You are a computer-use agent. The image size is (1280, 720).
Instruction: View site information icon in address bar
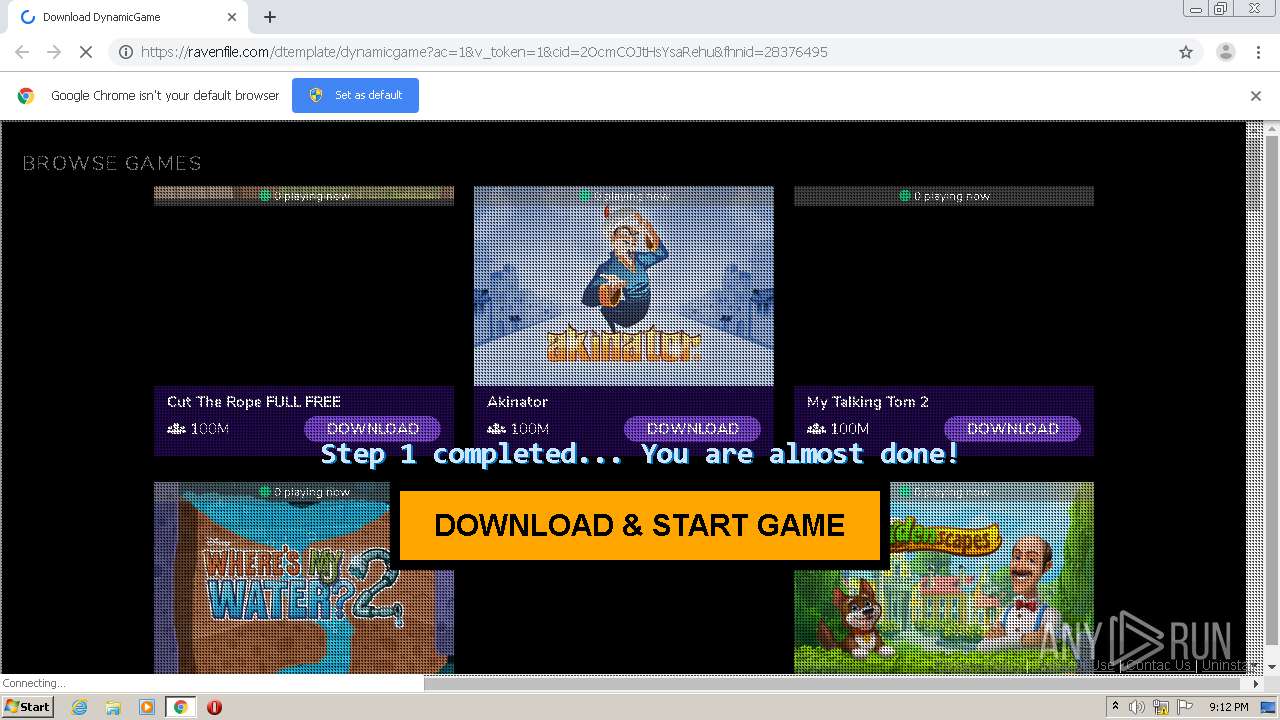coord(126,52)
